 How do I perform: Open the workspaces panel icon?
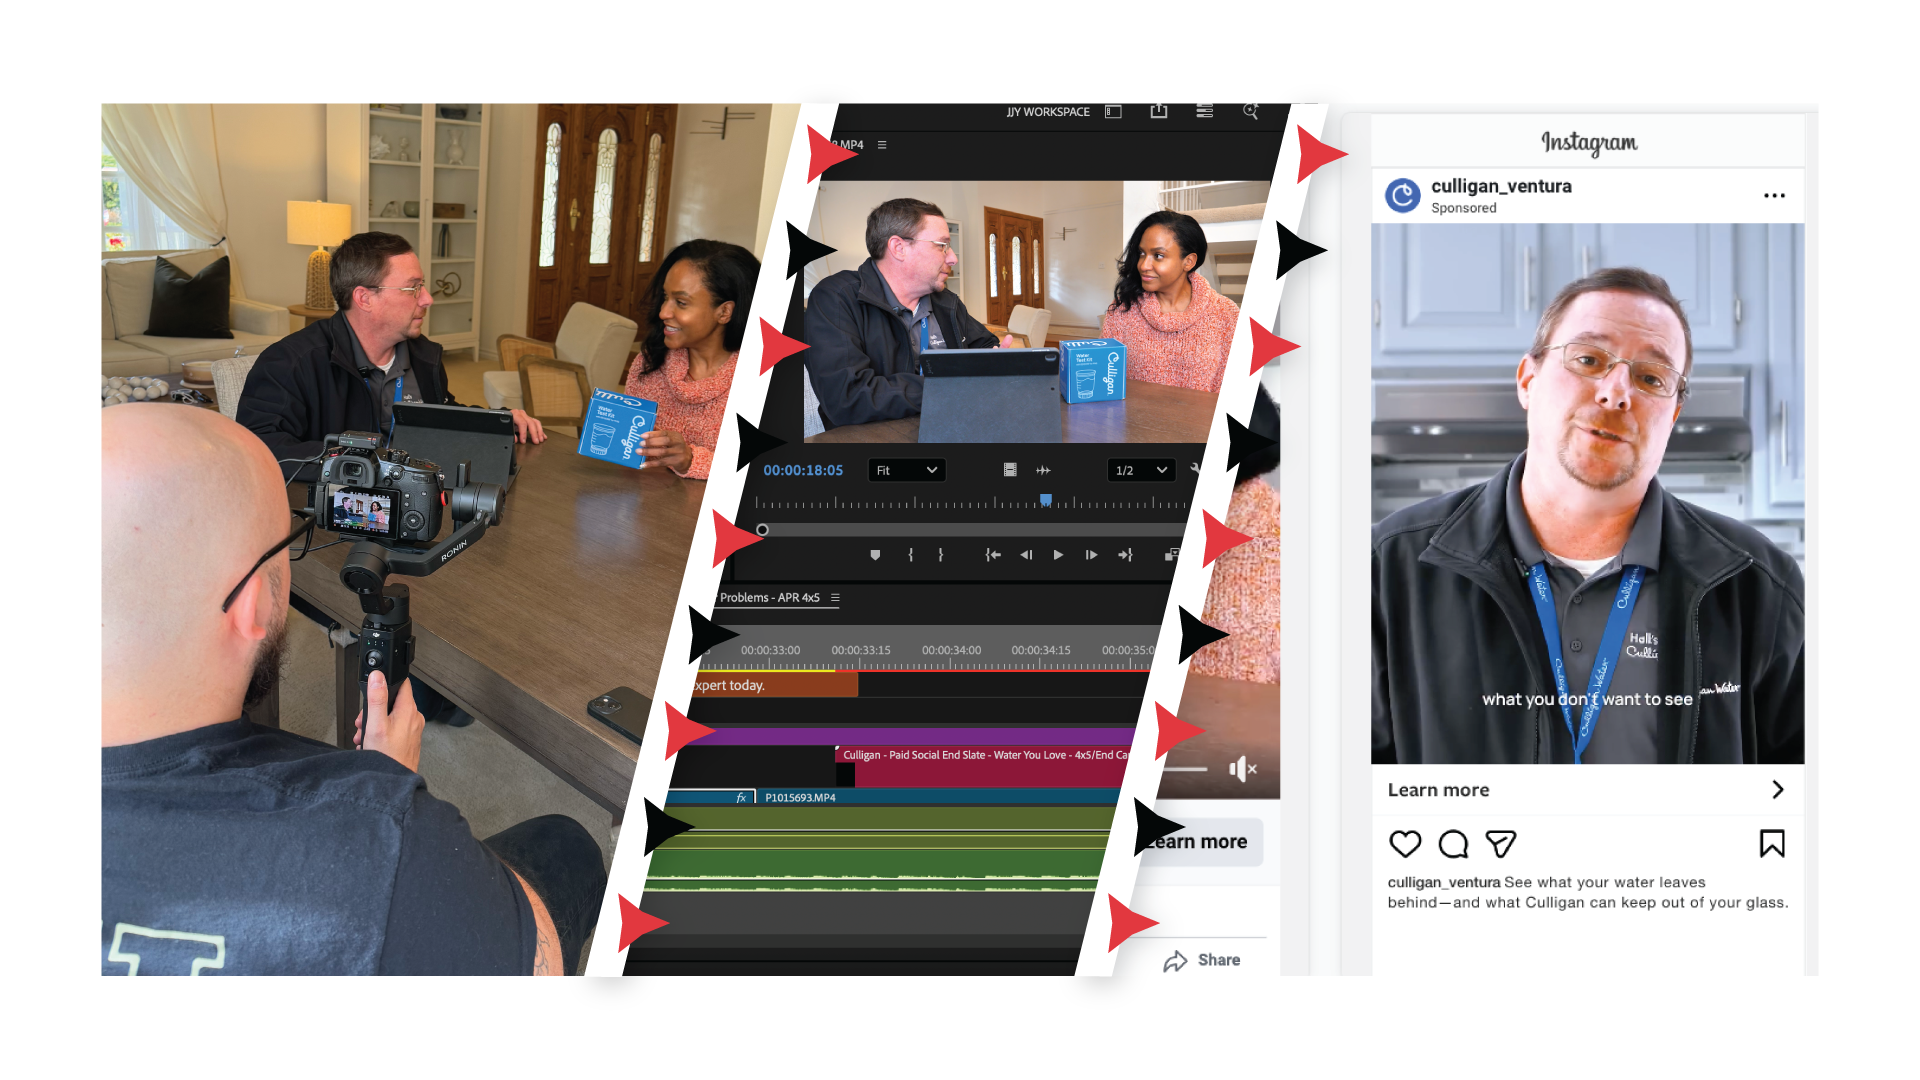click(x=1113, y=112)
